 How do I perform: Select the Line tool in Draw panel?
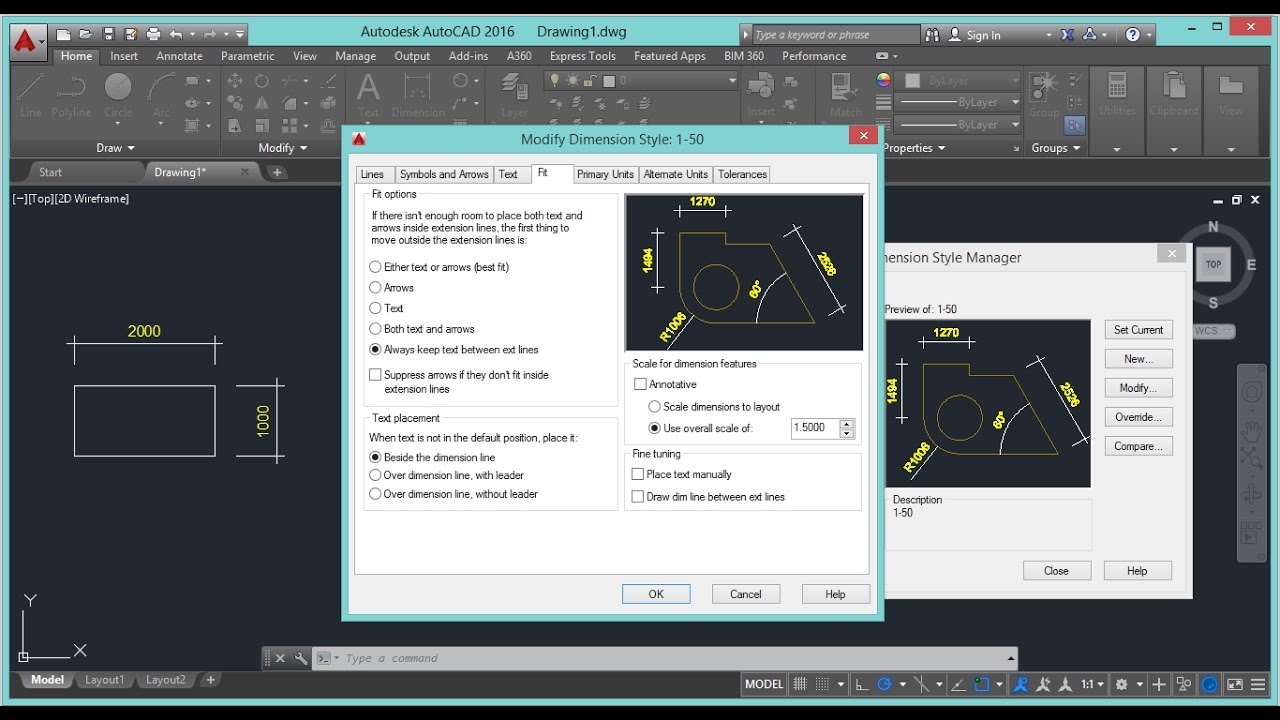point(31,96)
